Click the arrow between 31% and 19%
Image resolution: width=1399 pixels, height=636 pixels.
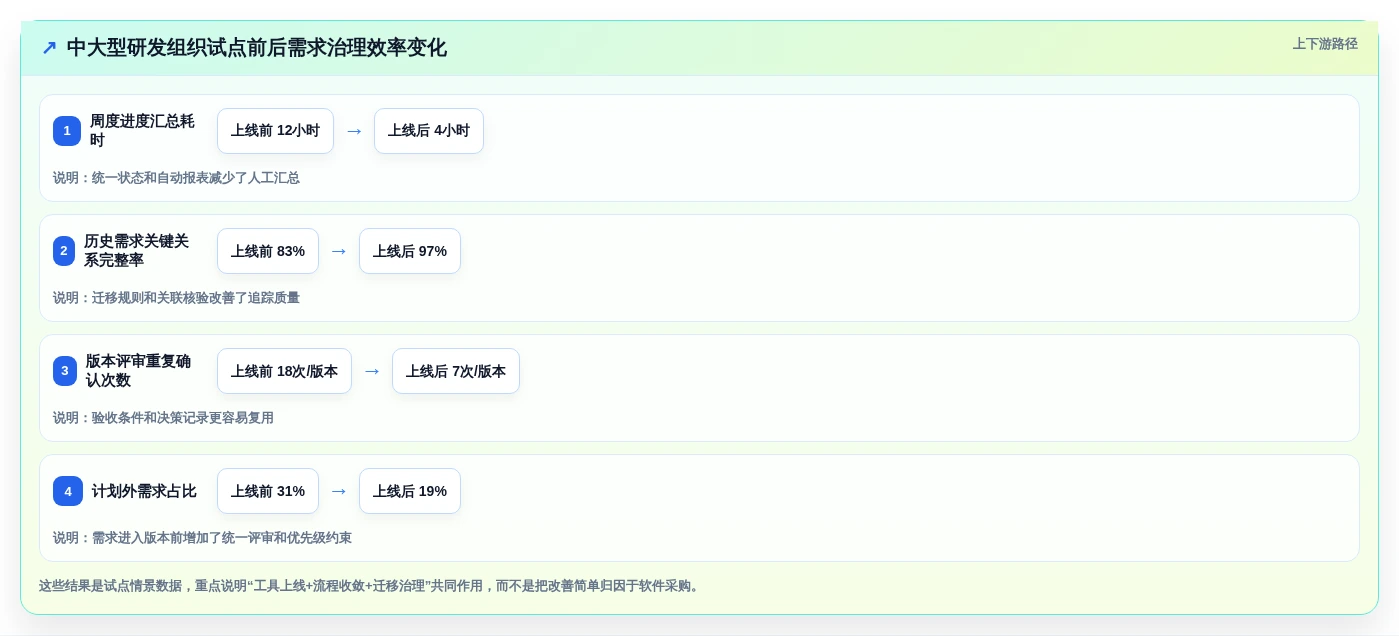coord(339,491)
